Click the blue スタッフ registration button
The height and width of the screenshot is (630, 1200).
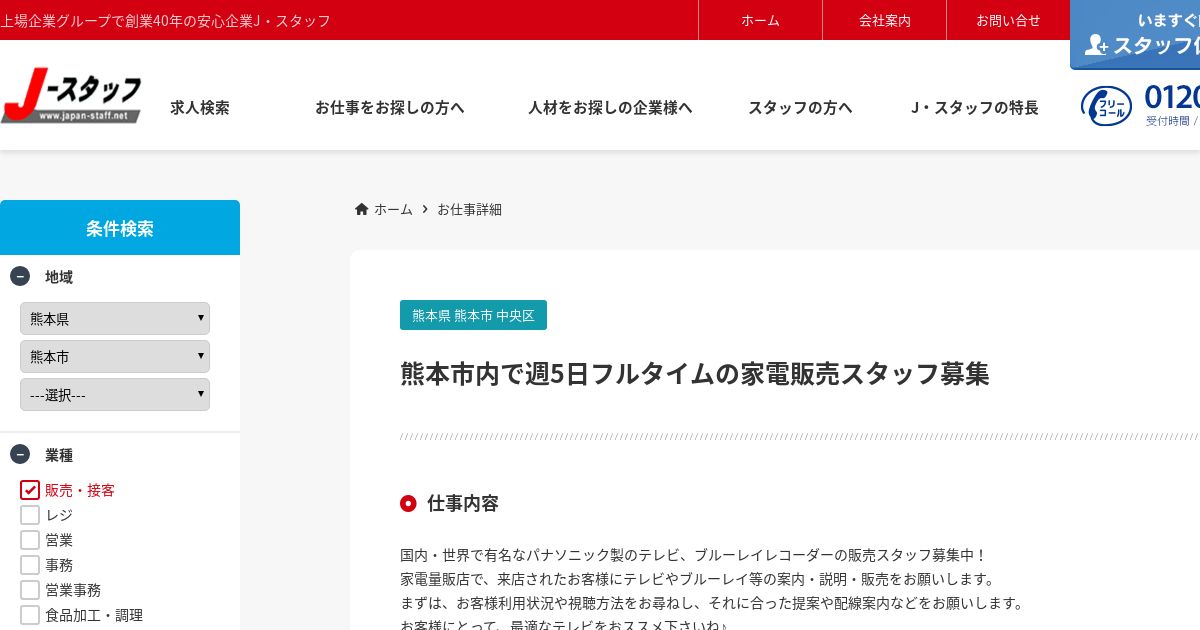[x=1135, y=35]
